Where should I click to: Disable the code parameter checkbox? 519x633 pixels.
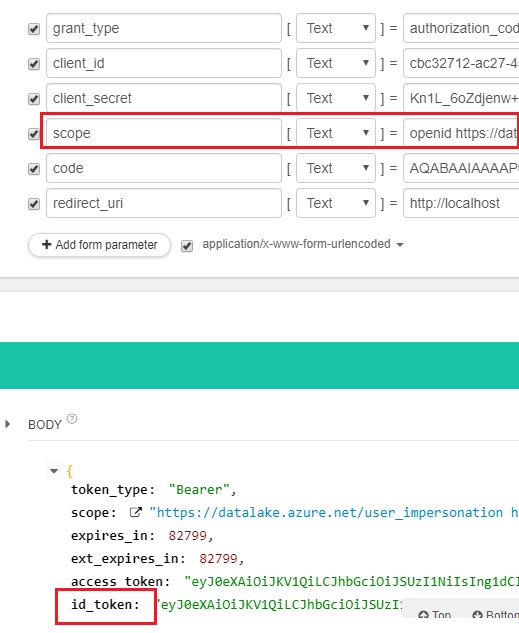coord(34,169)
